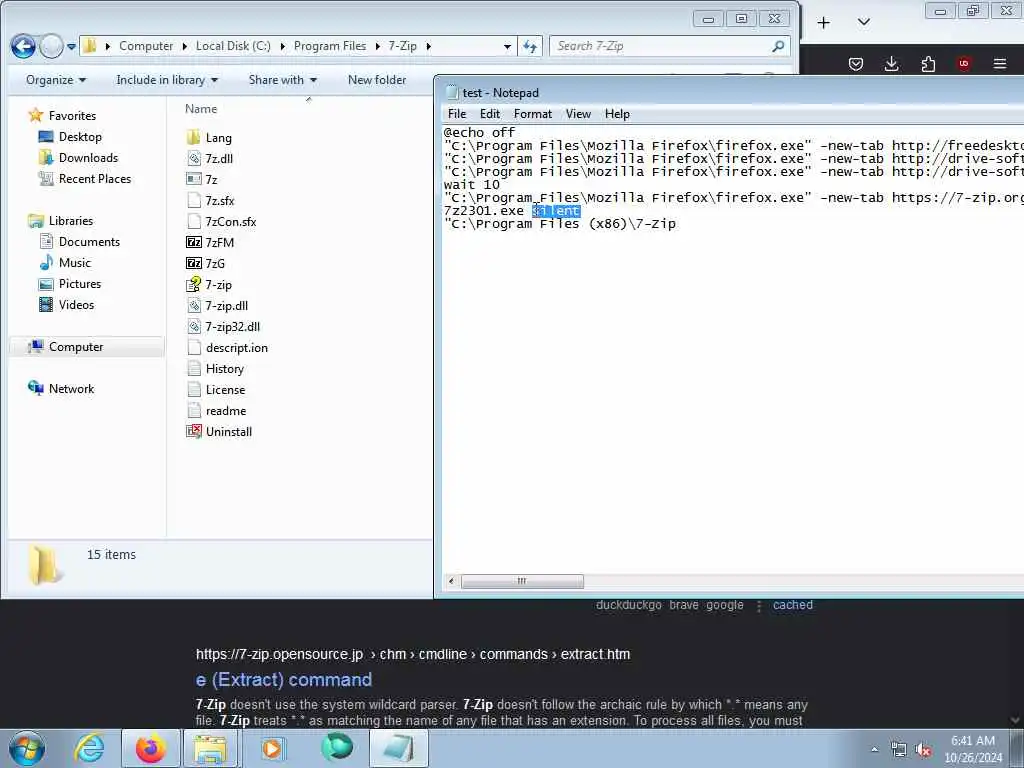Open Firefox hamburger menu
Screen dimensions: 1024x768
1000,64
